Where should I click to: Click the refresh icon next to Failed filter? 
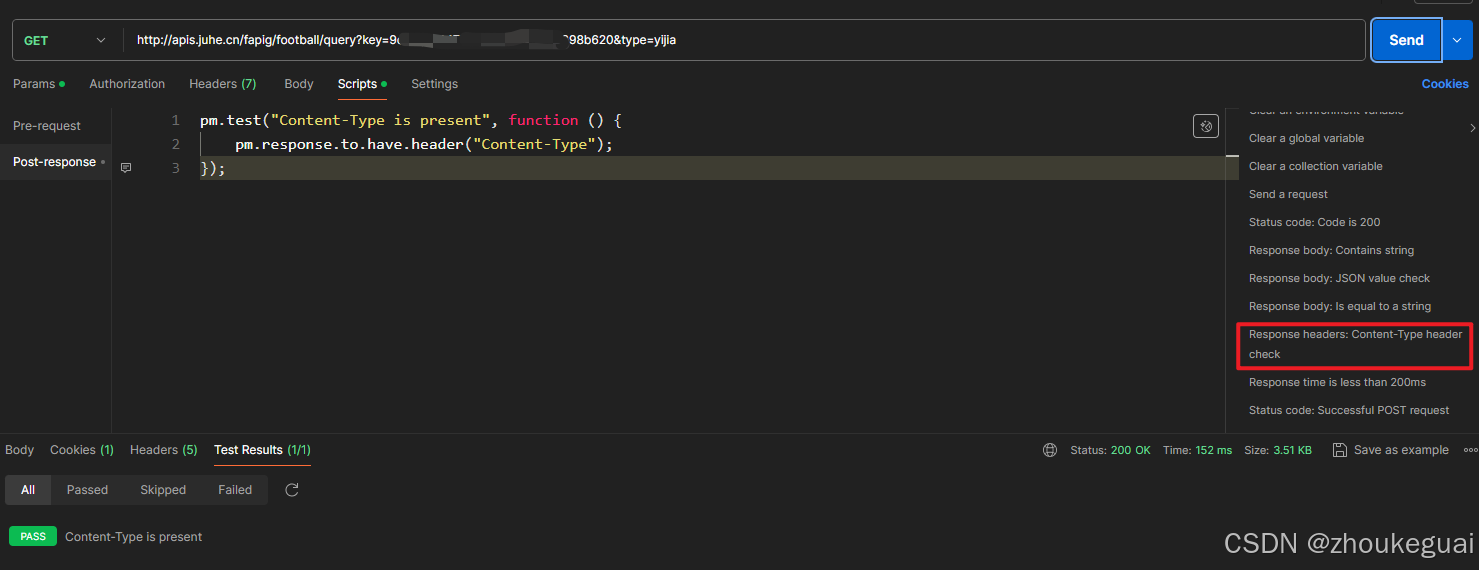(292, 490)
